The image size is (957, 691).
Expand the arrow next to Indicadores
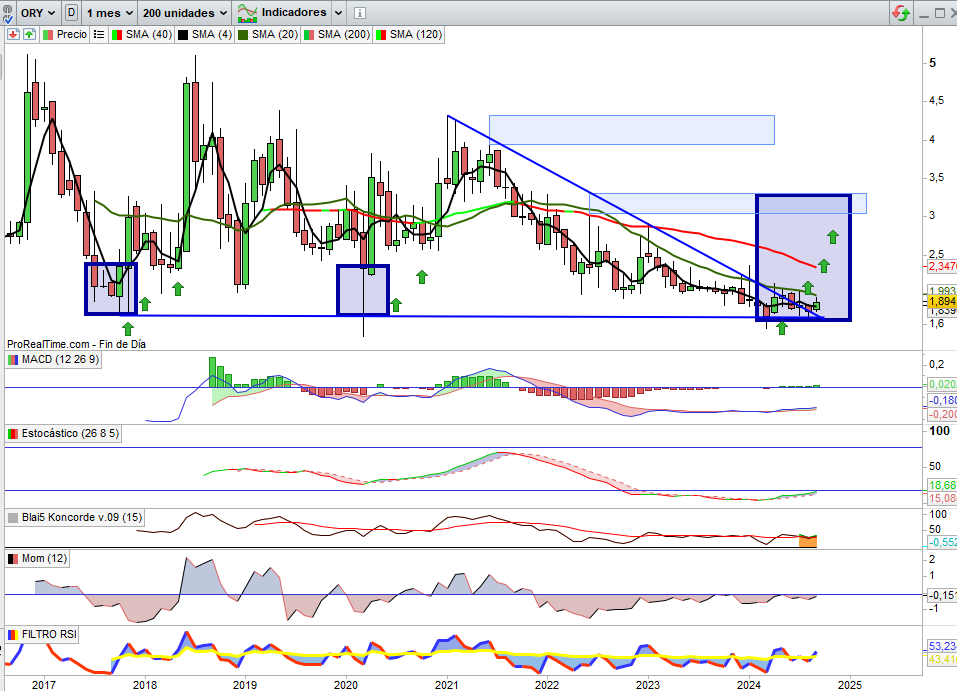point(338,13)
